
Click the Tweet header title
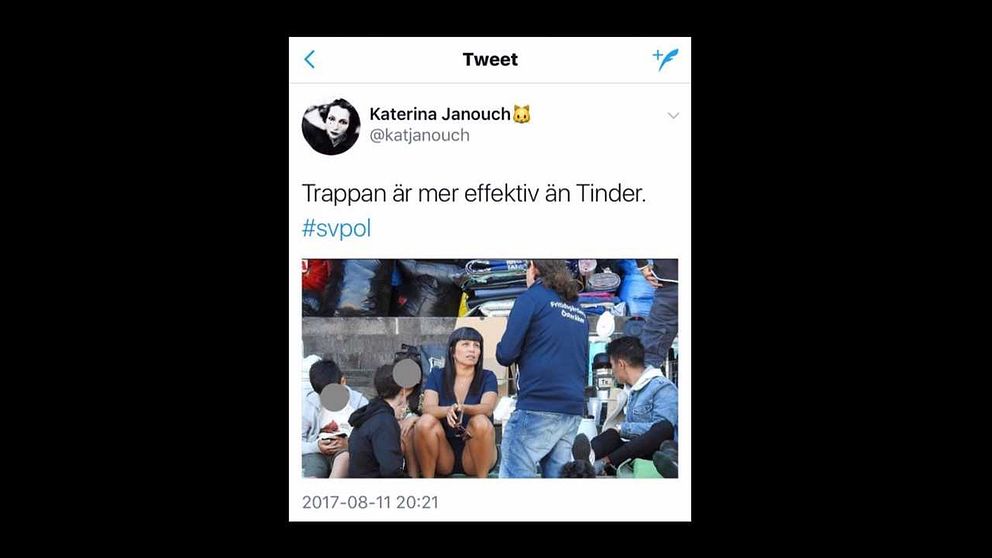click(x=490, y=59)
